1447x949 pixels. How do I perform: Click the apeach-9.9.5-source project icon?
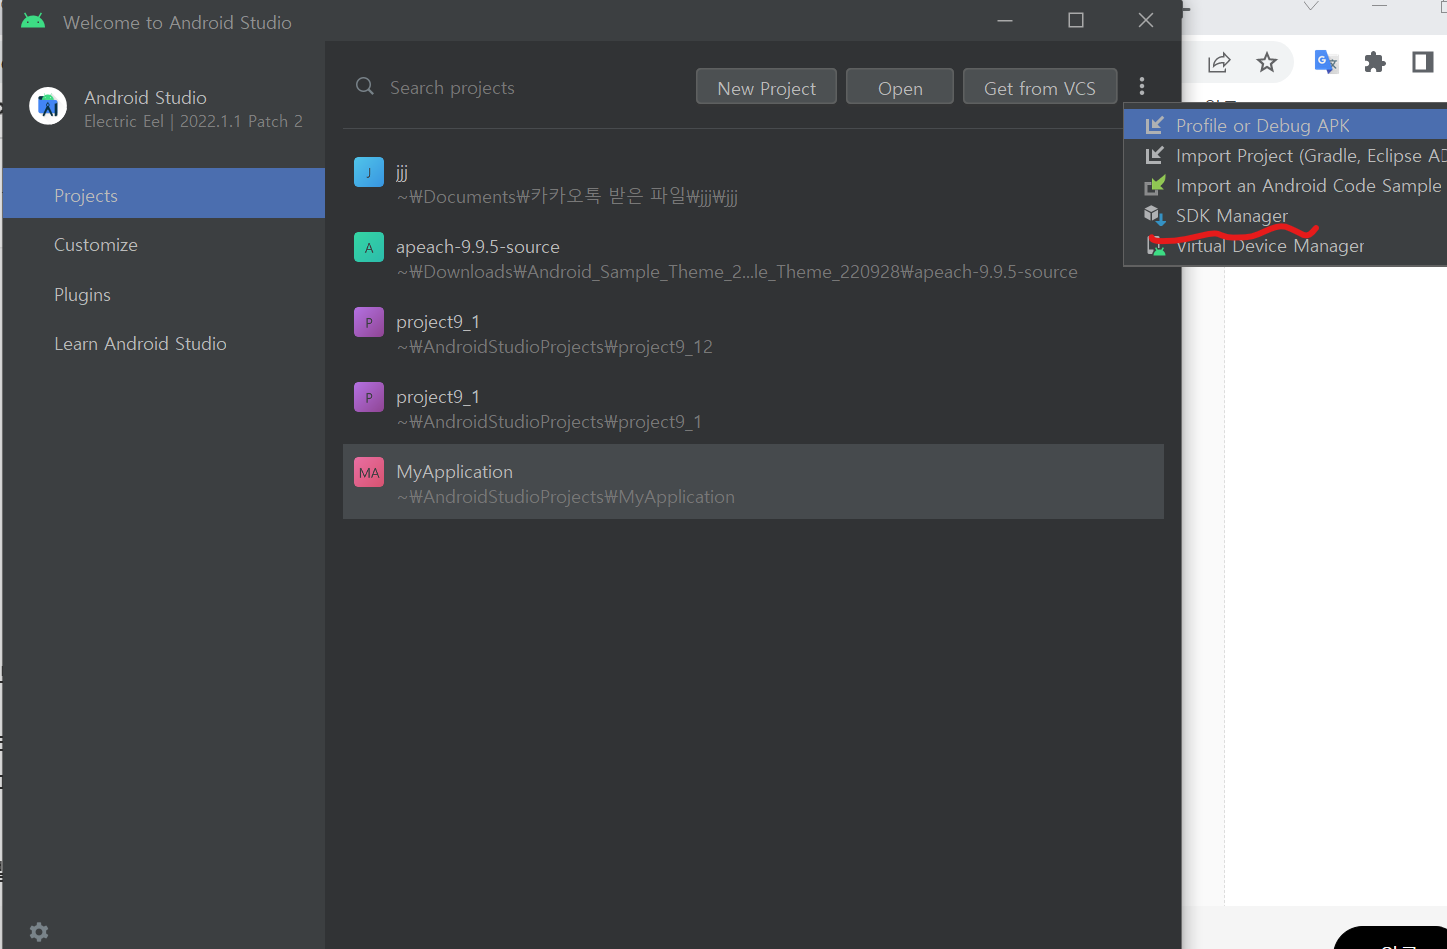pos(369,247)
